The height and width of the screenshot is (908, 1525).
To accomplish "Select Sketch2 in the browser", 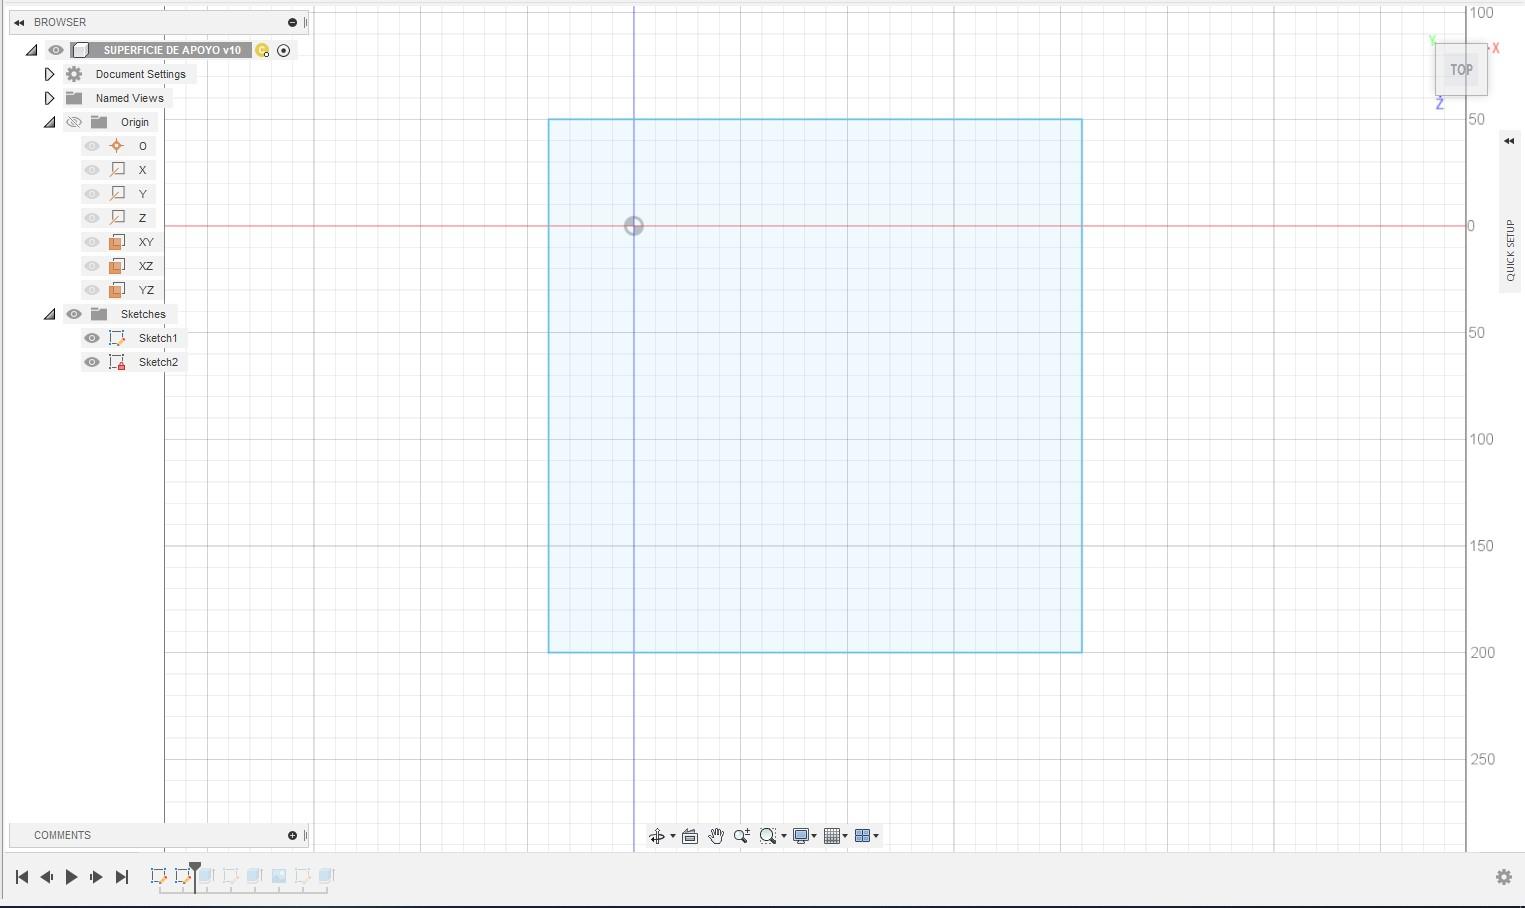I will 158,362.
